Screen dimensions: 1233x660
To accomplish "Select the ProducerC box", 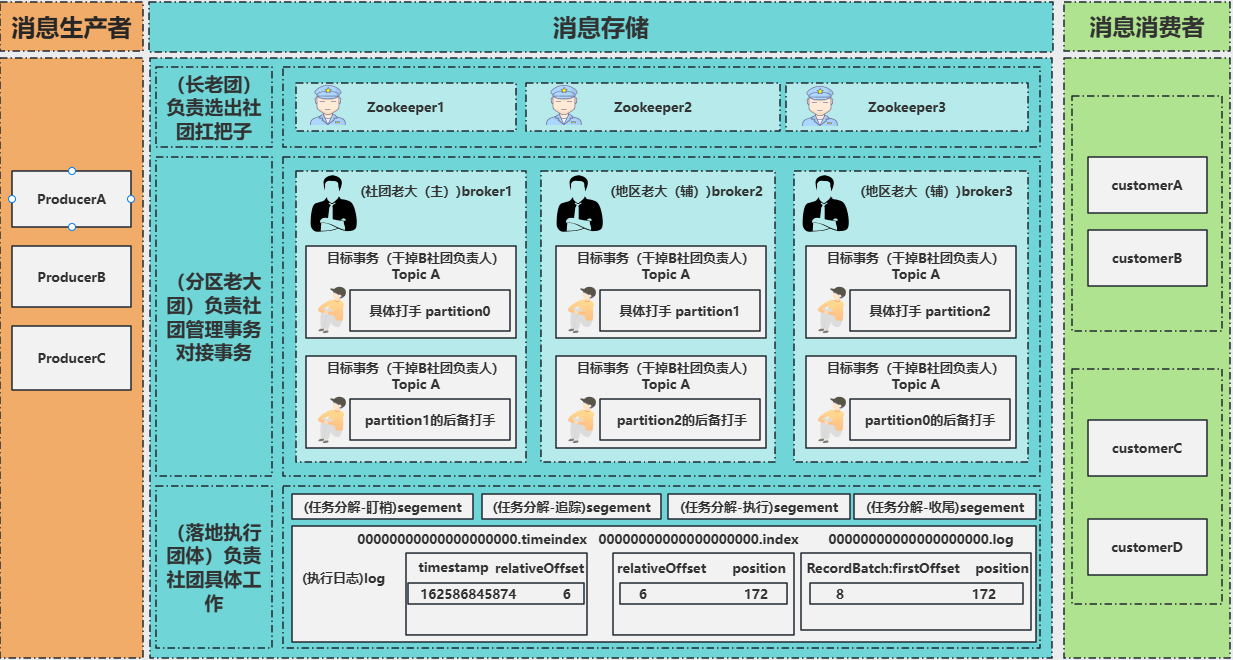I will (x=71, y=358).
